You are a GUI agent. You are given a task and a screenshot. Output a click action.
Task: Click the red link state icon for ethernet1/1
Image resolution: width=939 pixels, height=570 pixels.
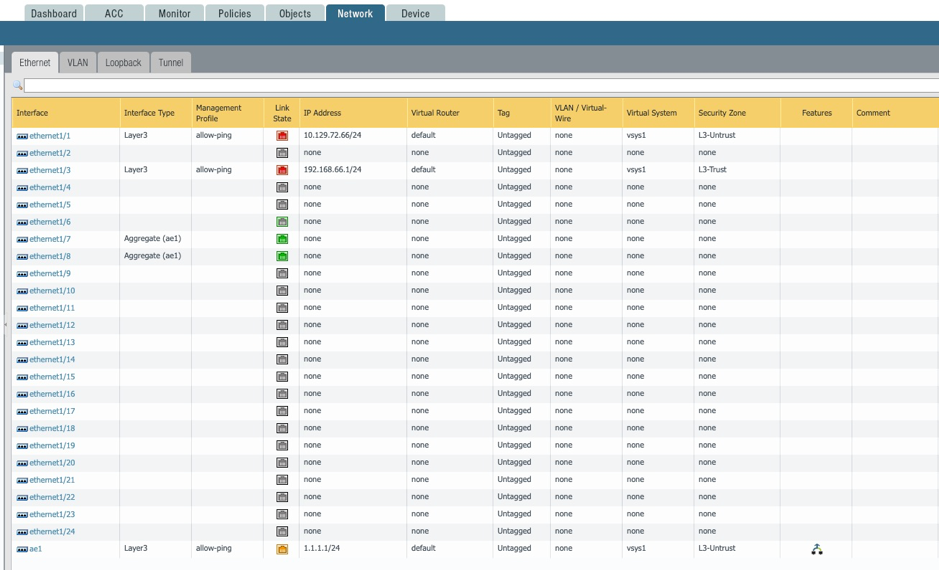282,136
